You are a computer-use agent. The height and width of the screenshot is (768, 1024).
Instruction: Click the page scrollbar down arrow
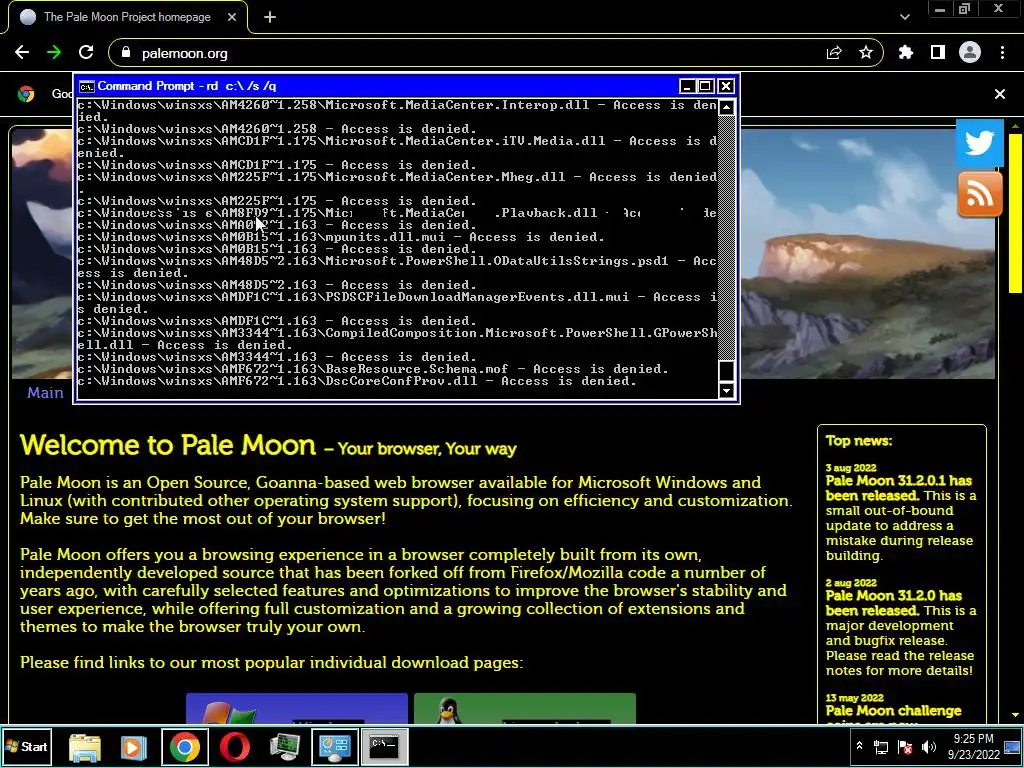coord(1016,715)
